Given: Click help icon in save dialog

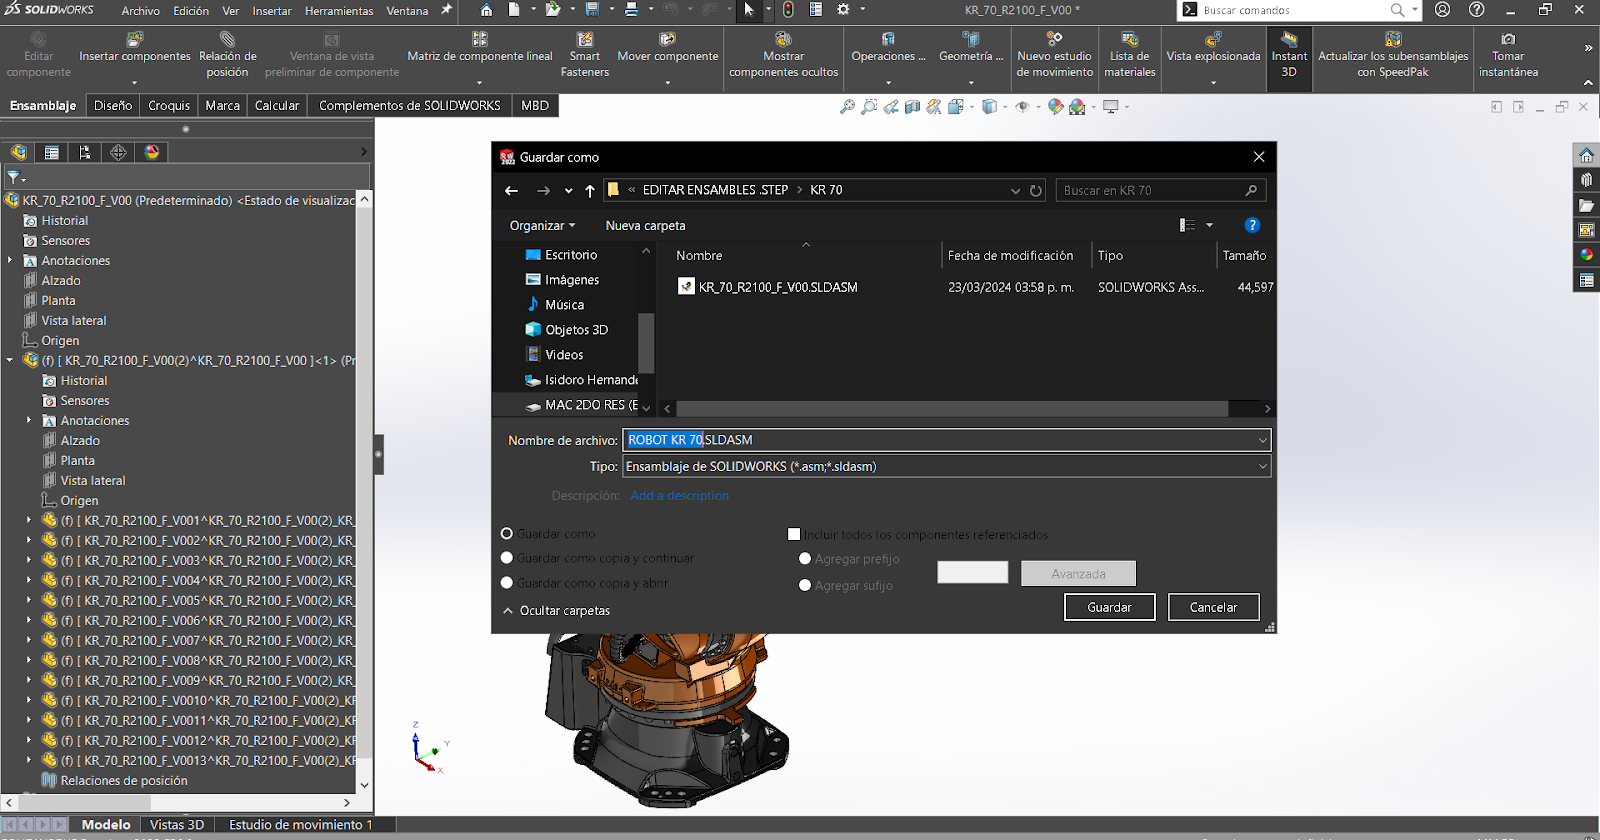Looking at the screenshot, I should tap(1252, 225).
